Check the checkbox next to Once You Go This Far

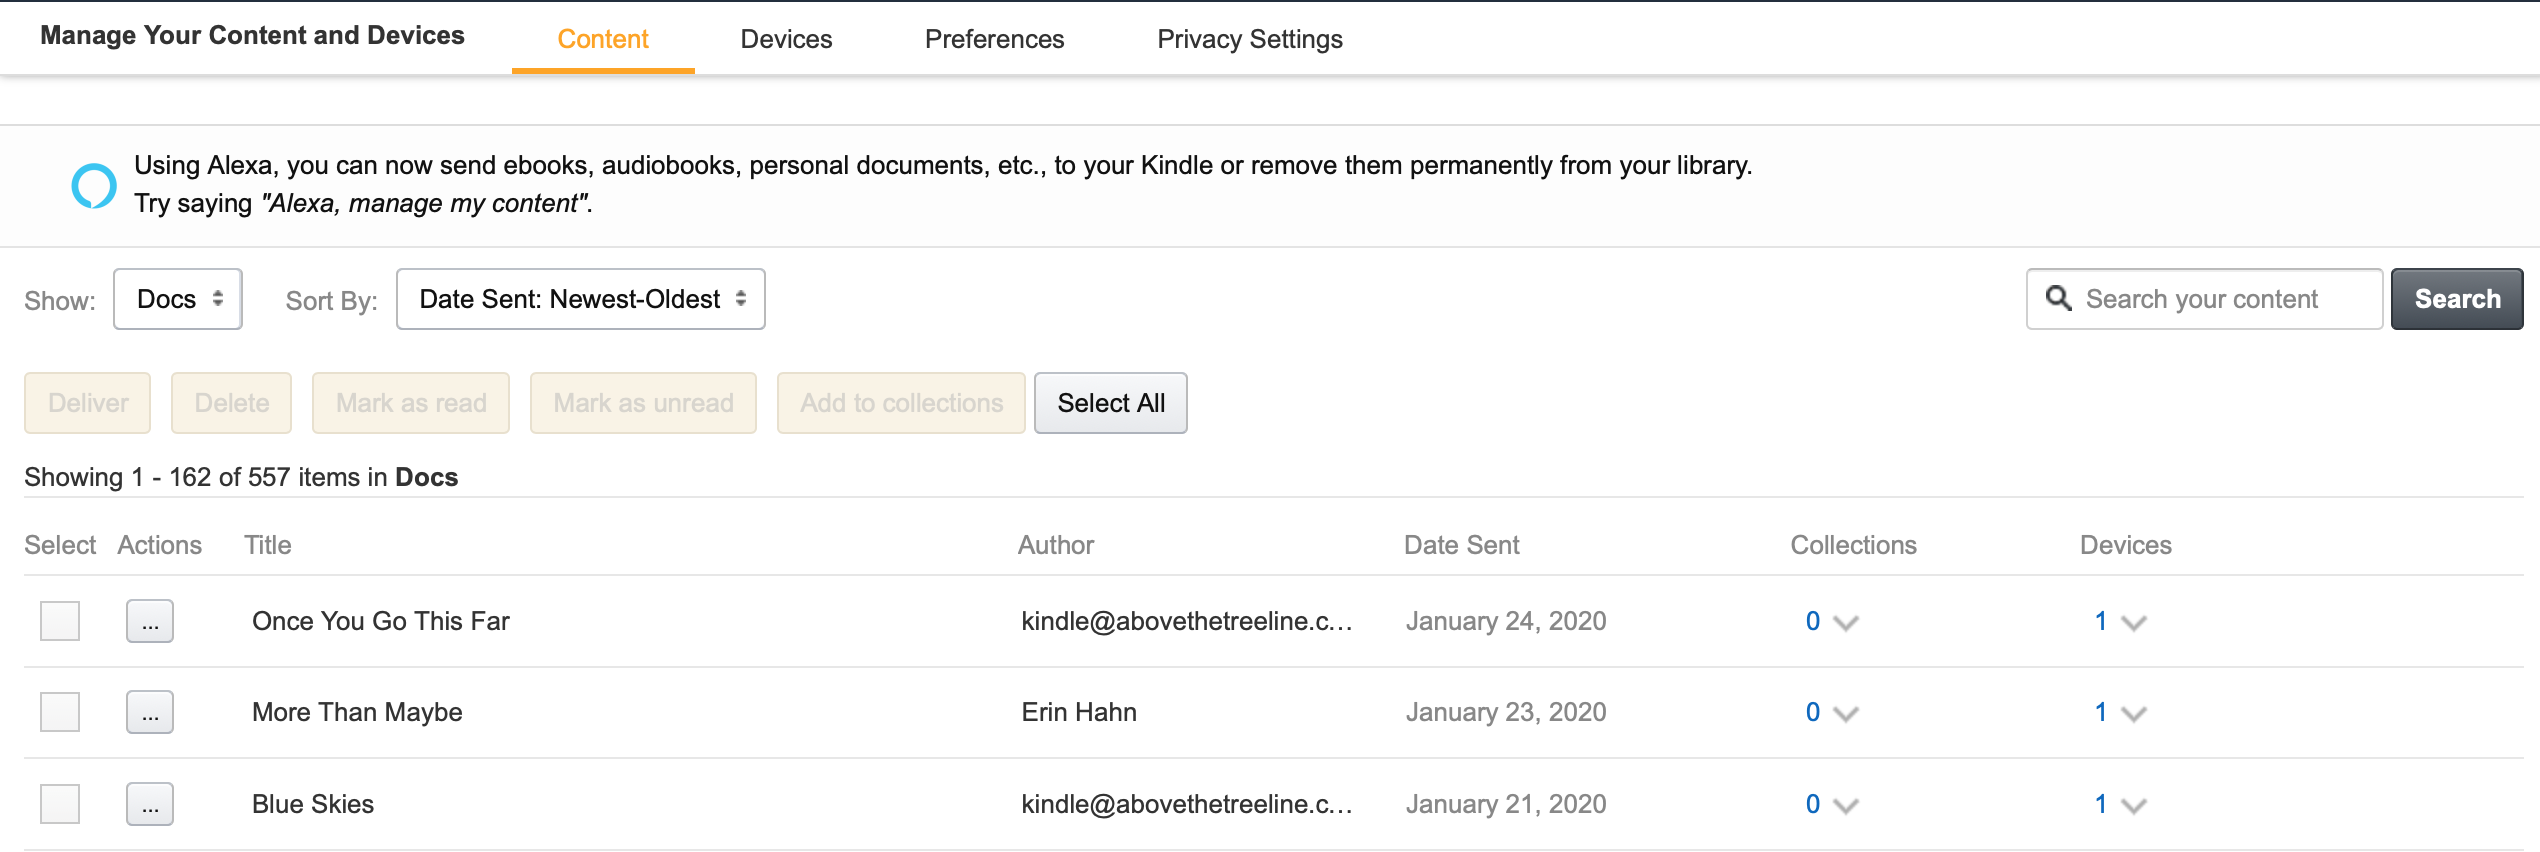pos(59,620)
